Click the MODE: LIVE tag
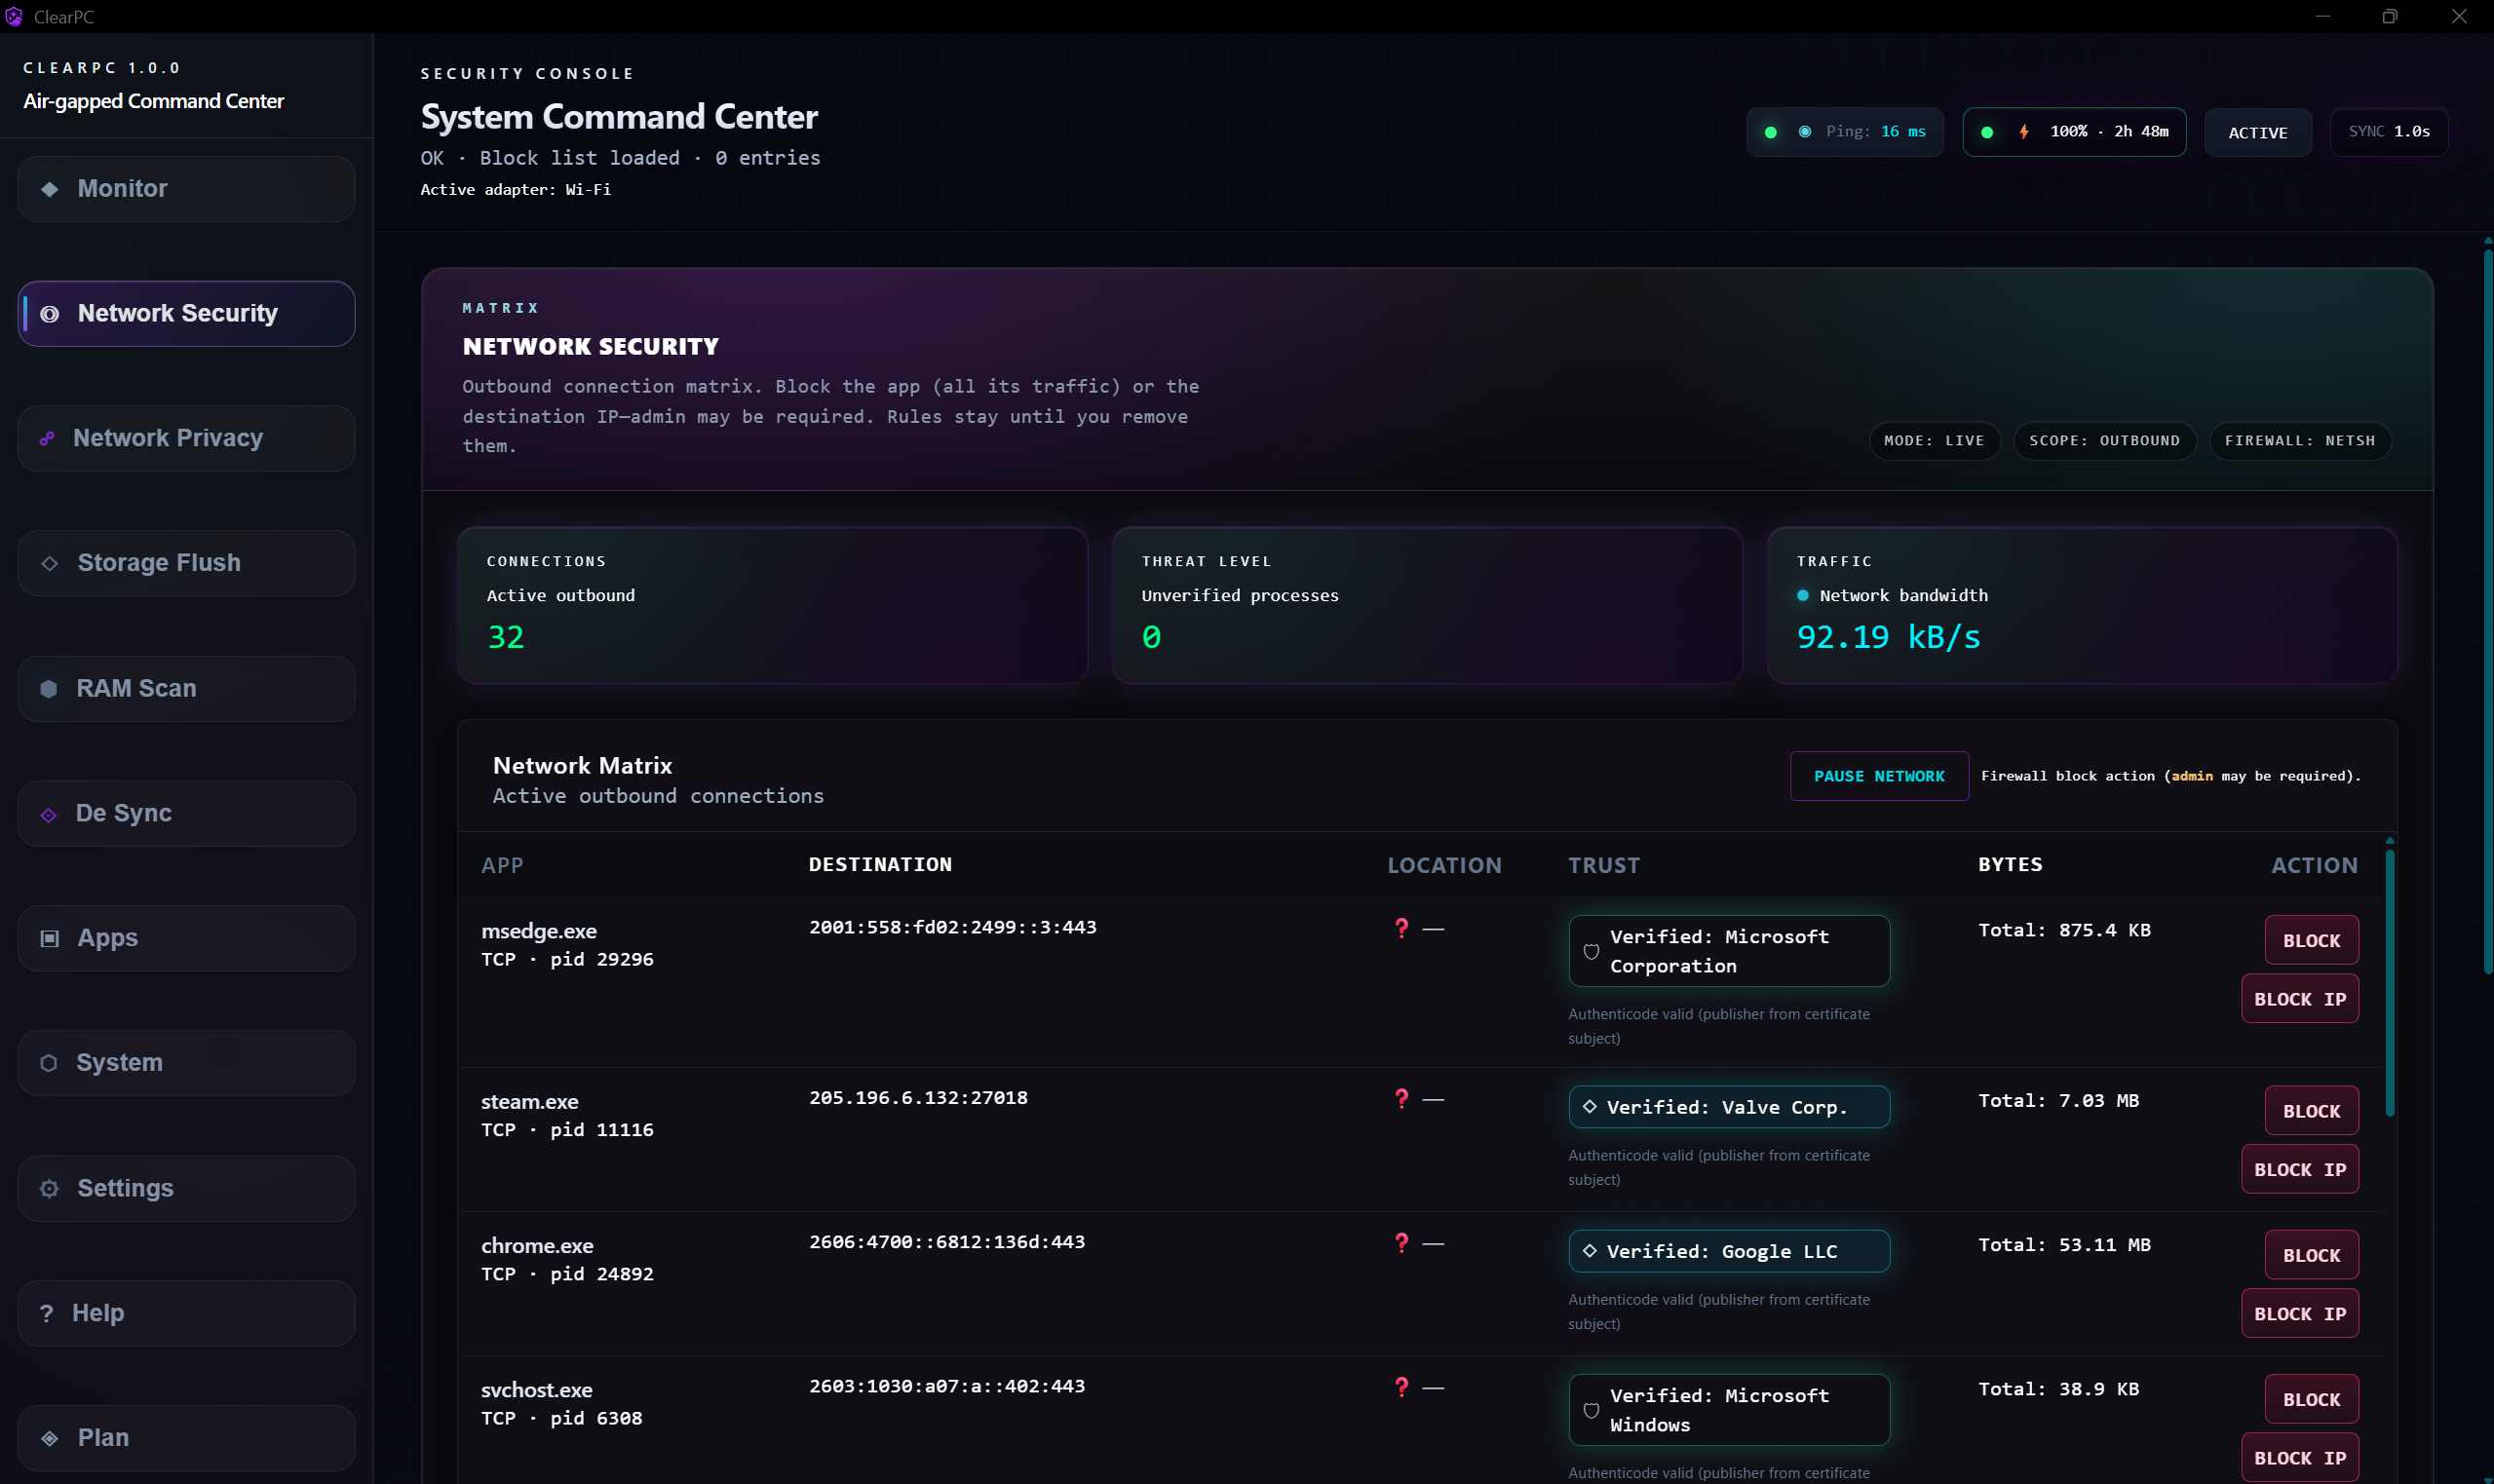The width and height of the screenshot is (2494, 1484). (1934, 440)
